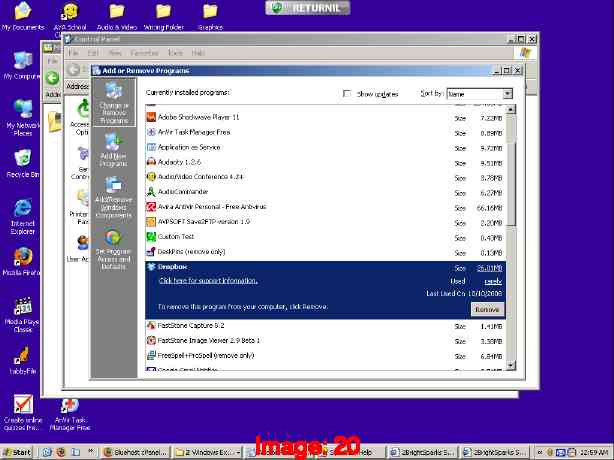
Task: Select Adobe Shockwave Player 11 row
Action: (325, 117)
